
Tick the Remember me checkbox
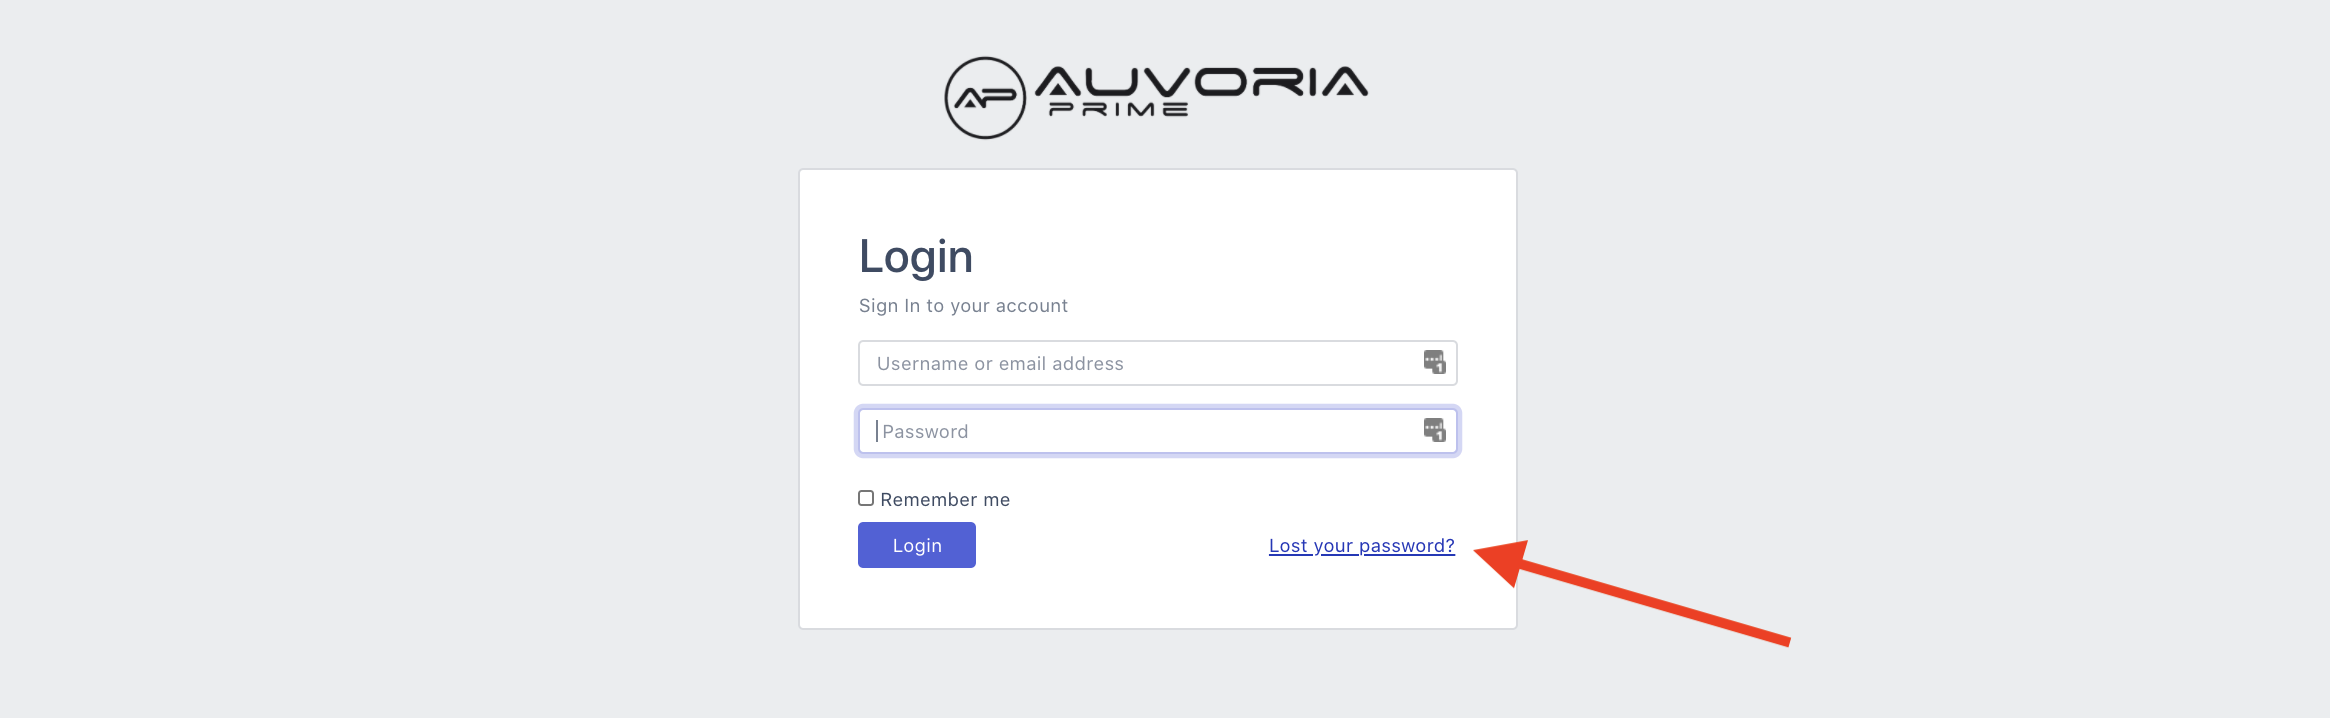click(866, 498)
